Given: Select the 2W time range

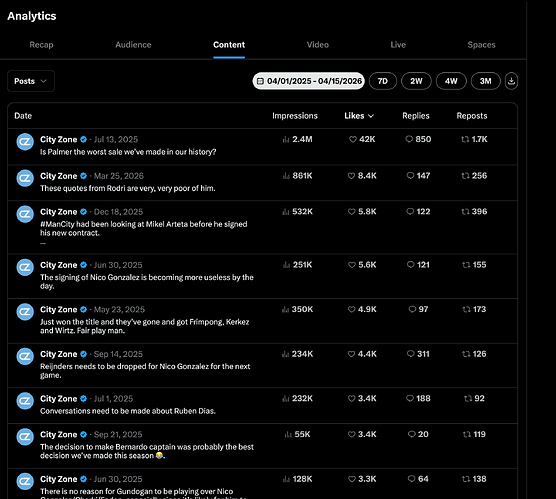Looking at the screenshot, I should [416, 81].
